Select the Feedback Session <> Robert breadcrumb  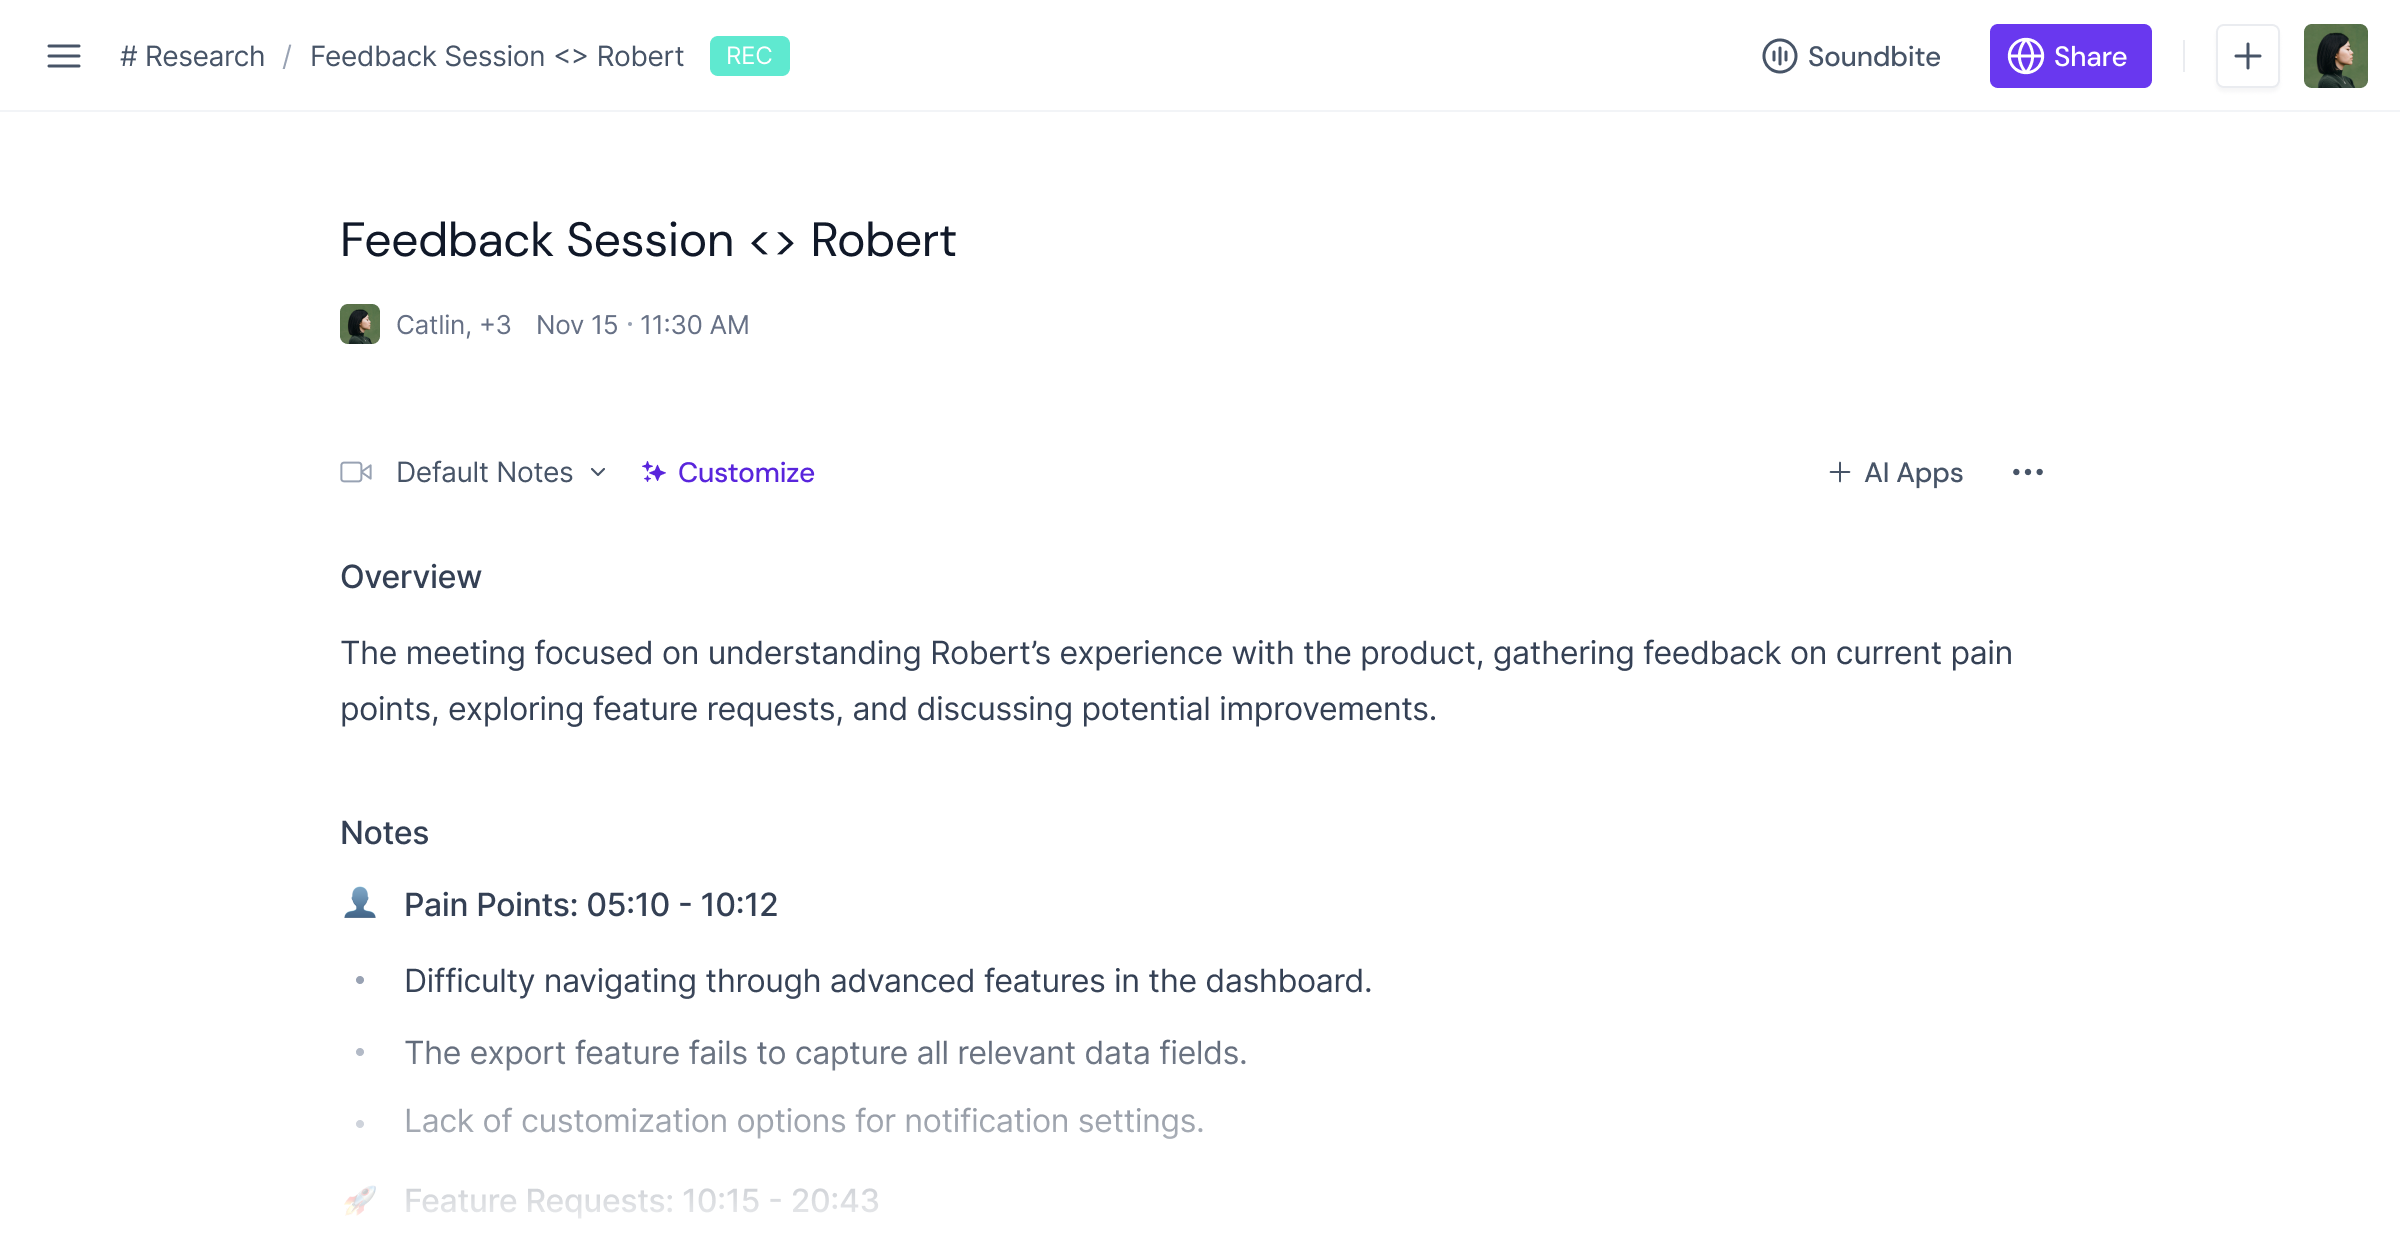(x=496, y=56)
